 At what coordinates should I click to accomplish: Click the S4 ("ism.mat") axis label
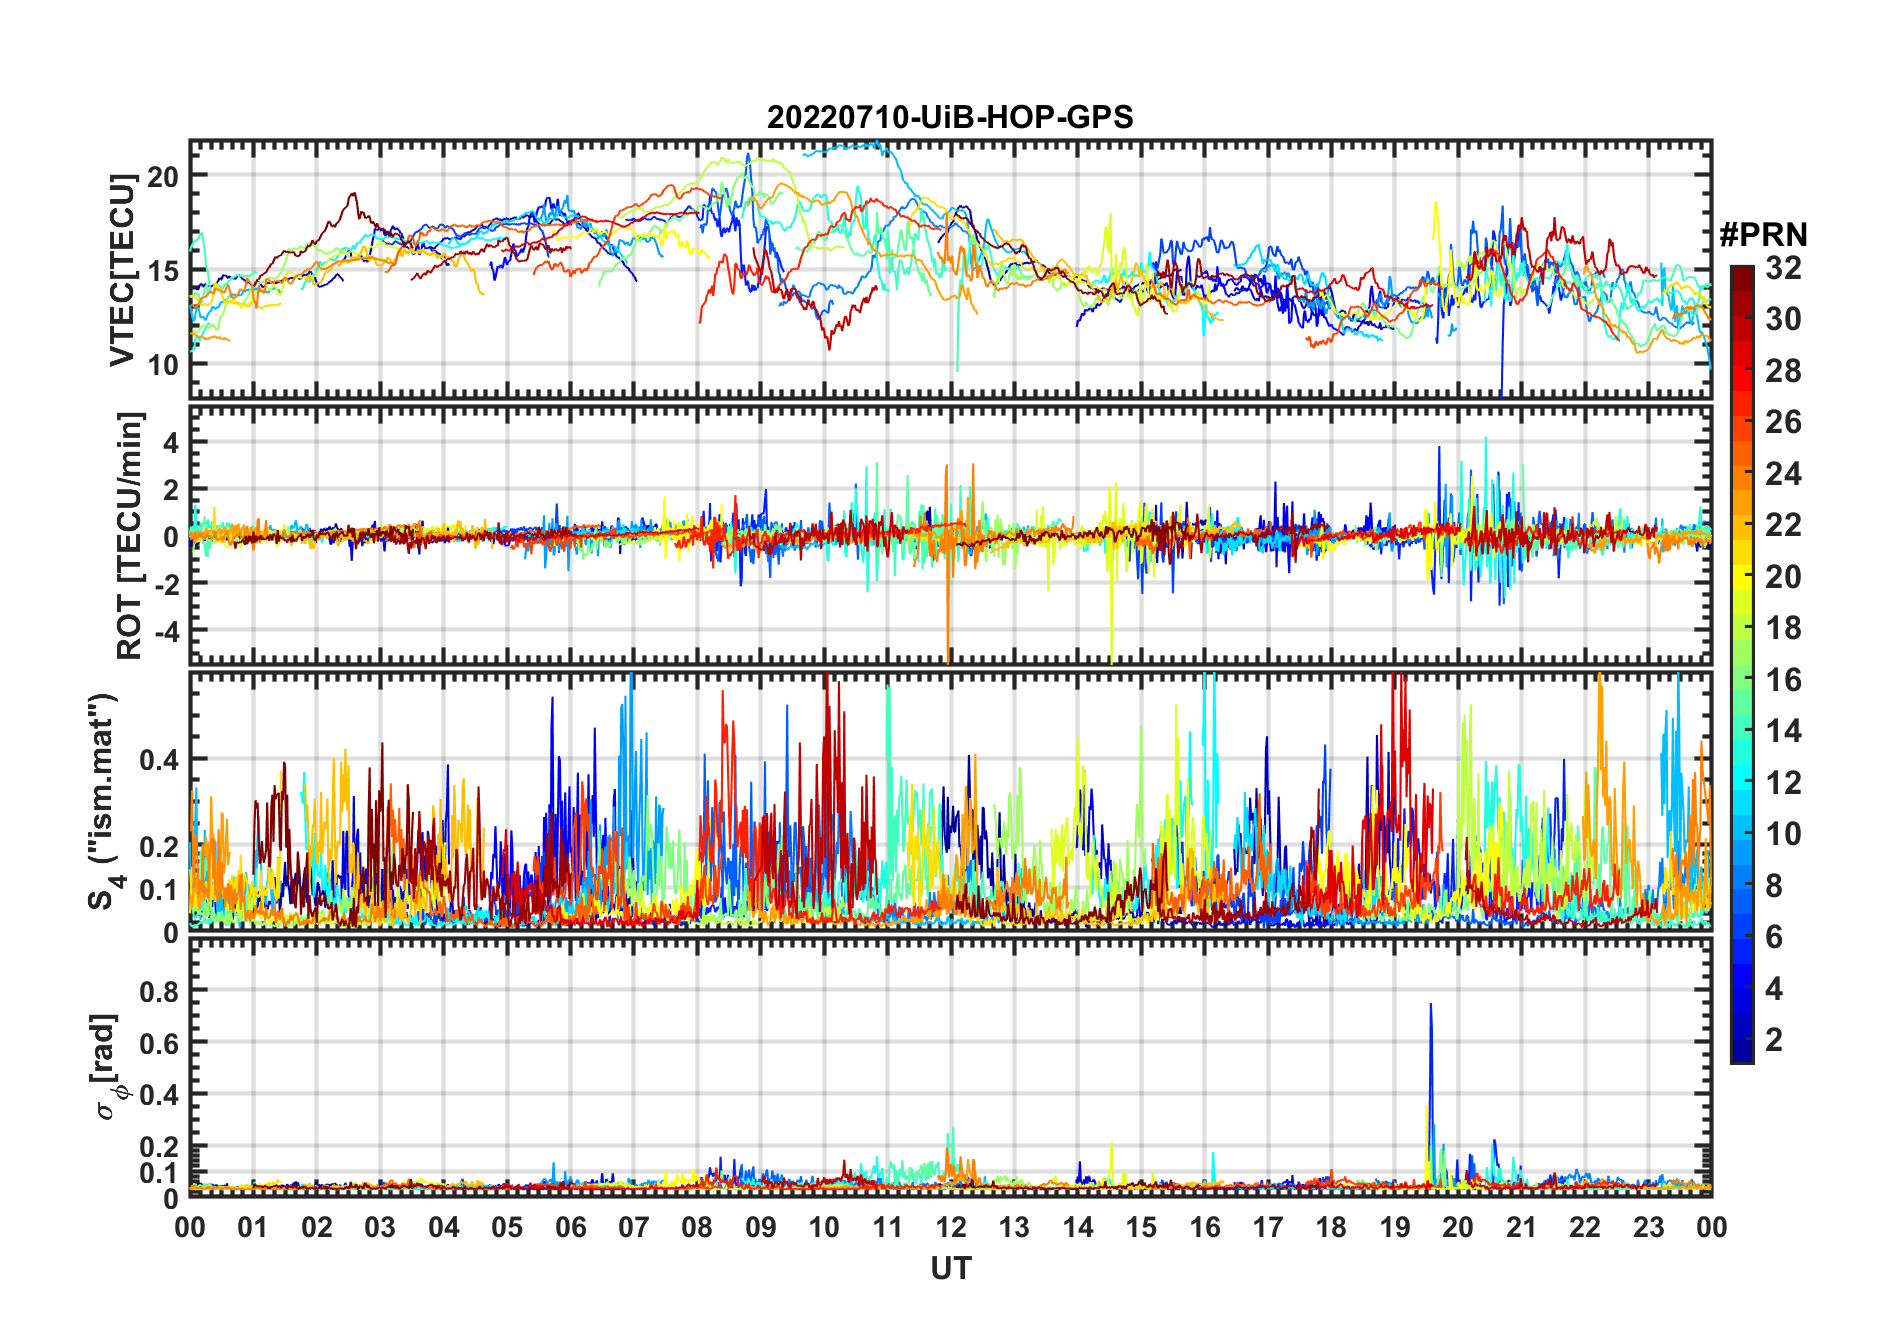tap(105, 801)
